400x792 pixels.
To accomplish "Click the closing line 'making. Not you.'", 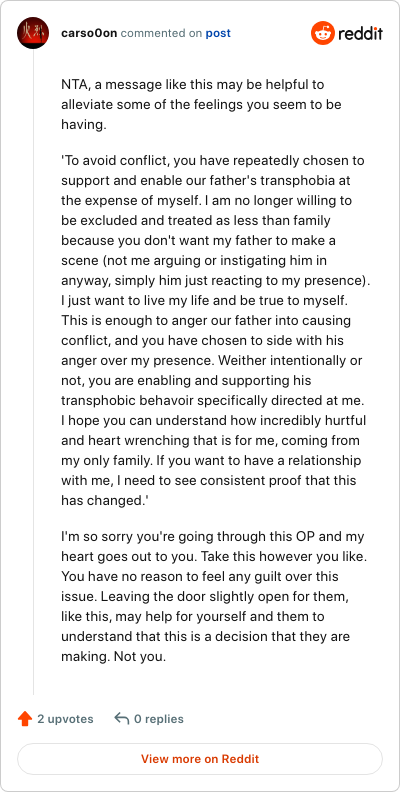I will click(113, 656).
